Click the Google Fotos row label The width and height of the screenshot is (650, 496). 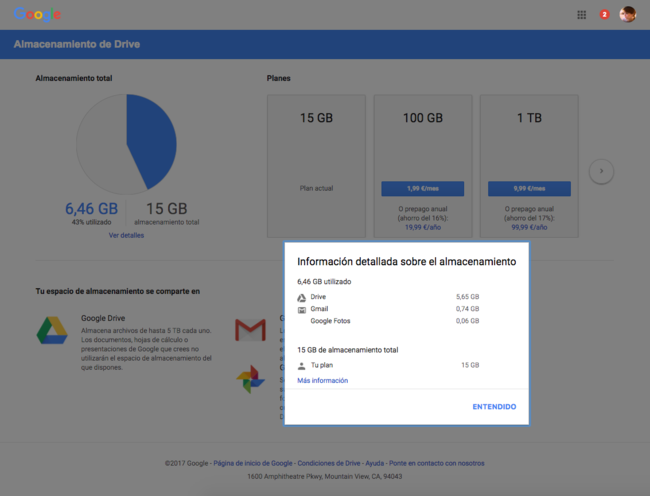point(330,321)
